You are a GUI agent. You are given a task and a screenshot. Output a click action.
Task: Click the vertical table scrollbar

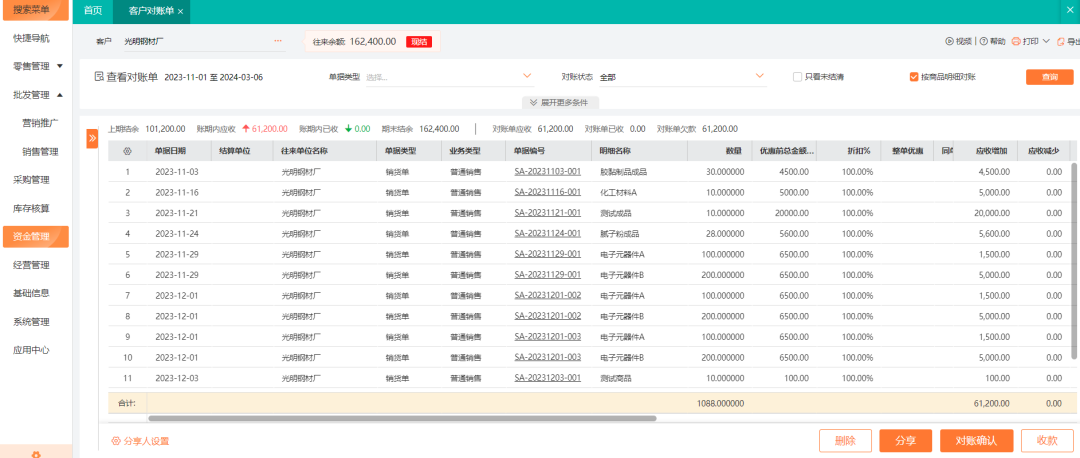pos(1074,260)
